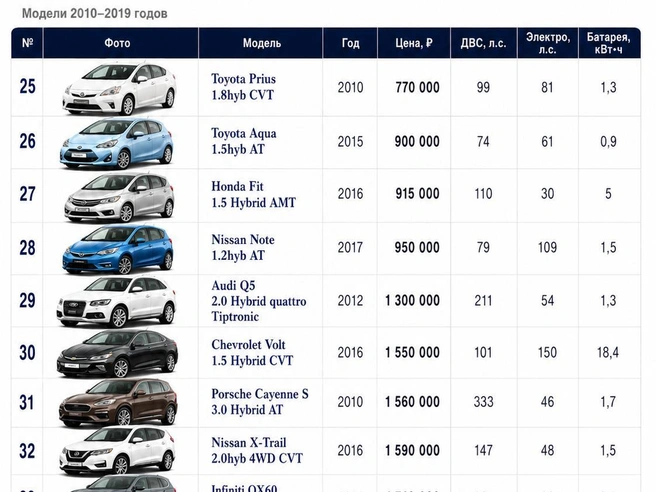This screenshot has height=492, width=656.
Task: Click the 'Год' column header
Action: [x=351, y=43]
